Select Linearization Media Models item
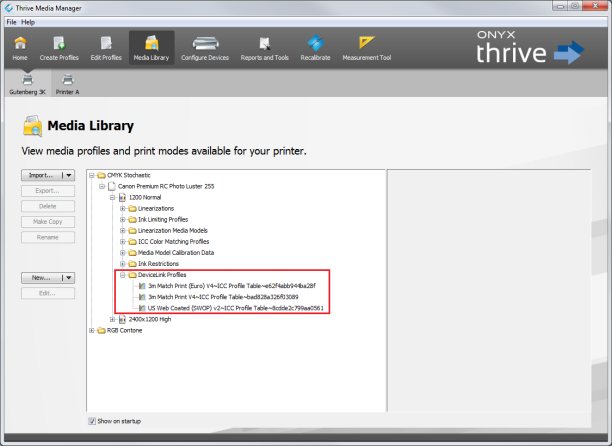612x446 pixels. 168,231
